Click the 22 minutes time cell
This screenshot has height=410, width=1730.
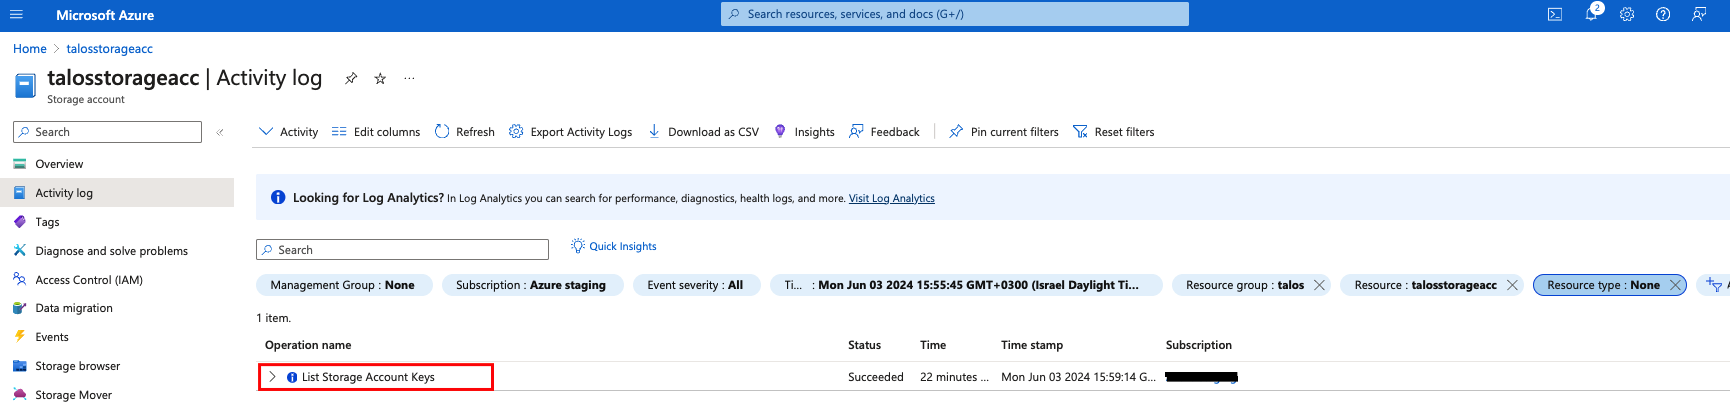pyautogui.click(x=954, y=377)
